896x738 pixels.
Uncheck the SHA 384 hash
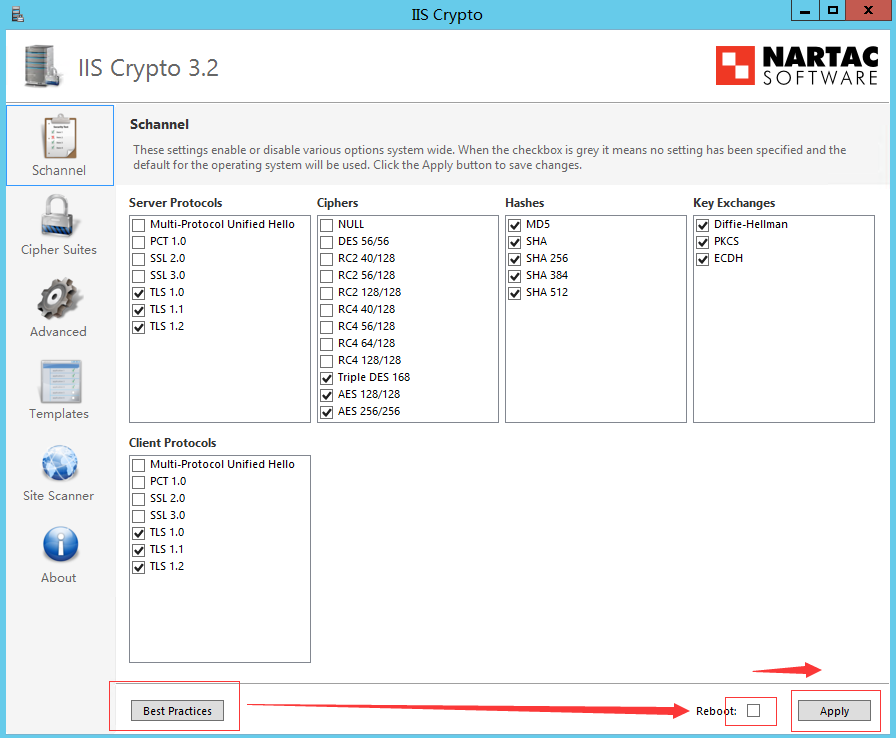coord(515,276)
